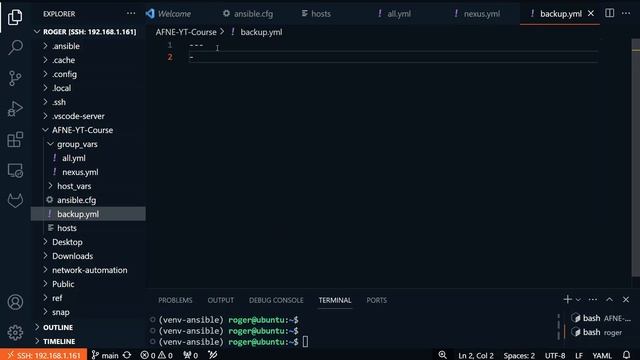Switch to the all.yml editor tab
Image resolution: width=640 pixels, height=360 pixels.
coord(395,13)
